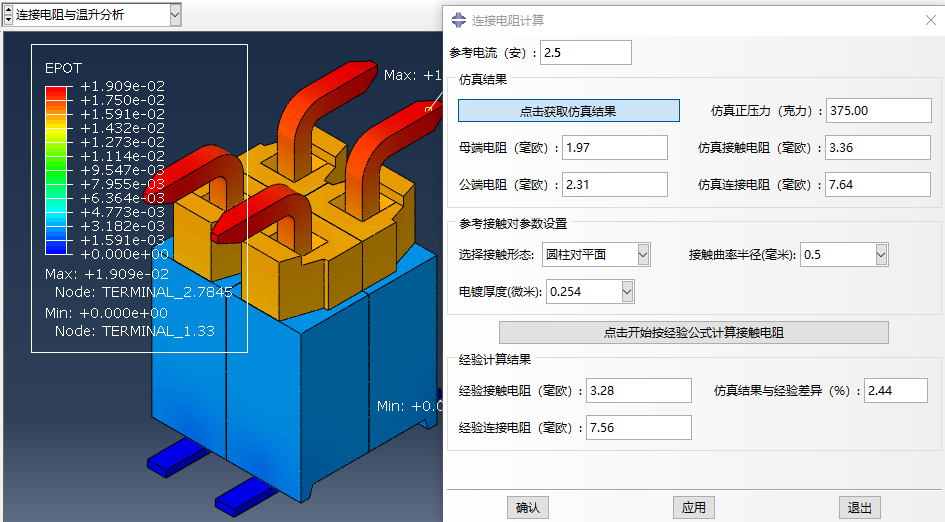Click the 连接电阻计算 dialog title icon
945x522 pixels.
click(x=459, y=20)
